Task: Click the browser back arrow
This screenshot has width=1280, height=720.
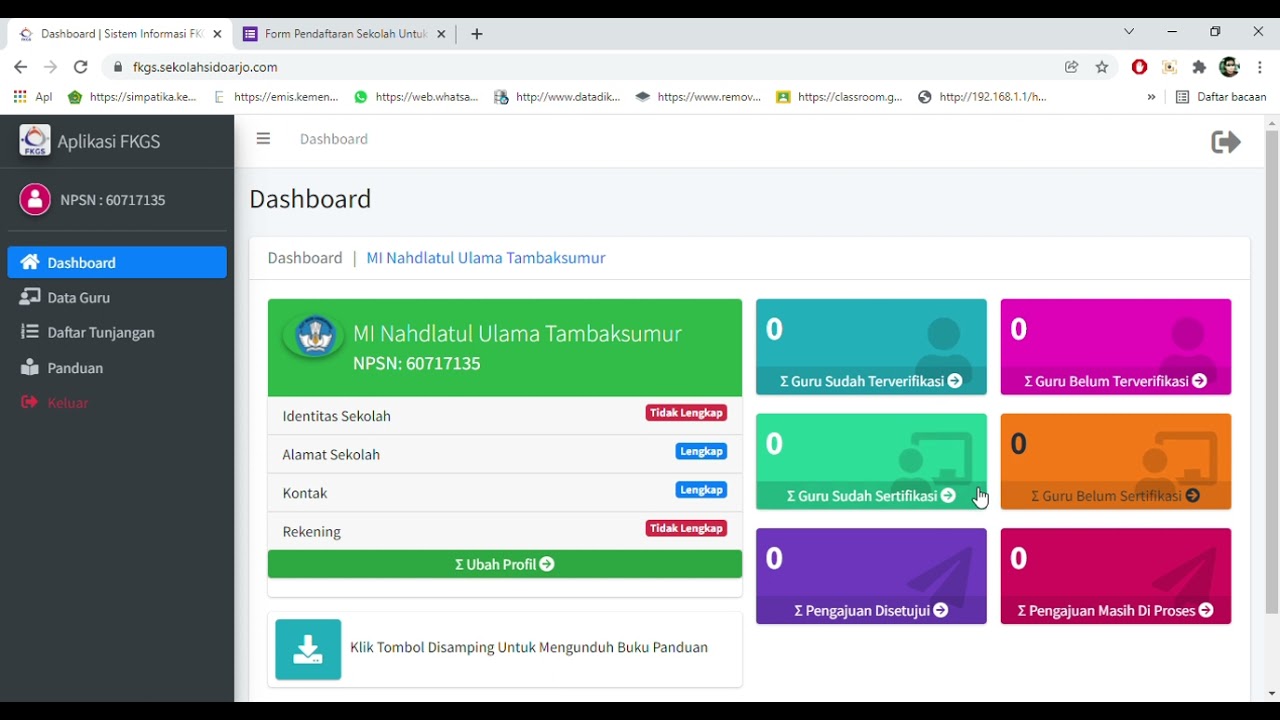Action: (x=21, y=67)
